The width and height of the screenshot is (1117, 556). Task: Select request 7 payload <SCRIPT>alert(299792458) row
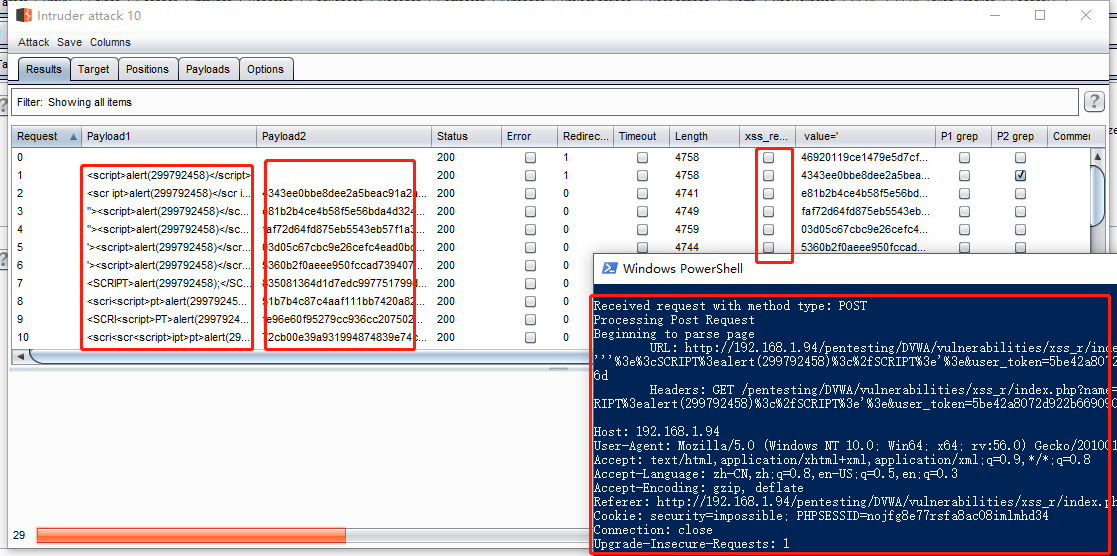tap(169, 283)
